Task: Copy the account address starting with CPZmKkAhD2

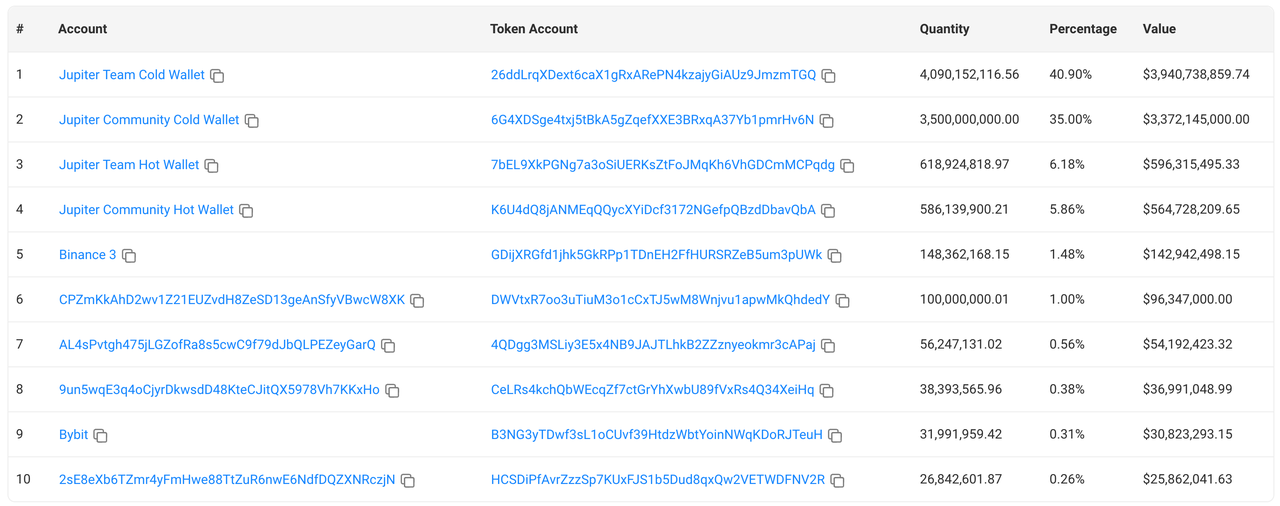Action: [418, 301]
